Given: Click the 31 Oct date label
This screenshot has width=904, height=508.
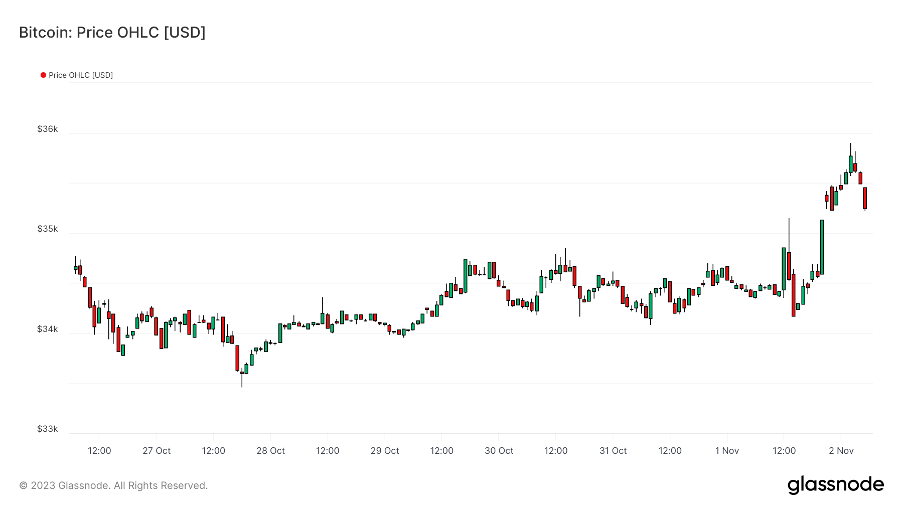Looking at the screenshot, I should click(613, 451).
